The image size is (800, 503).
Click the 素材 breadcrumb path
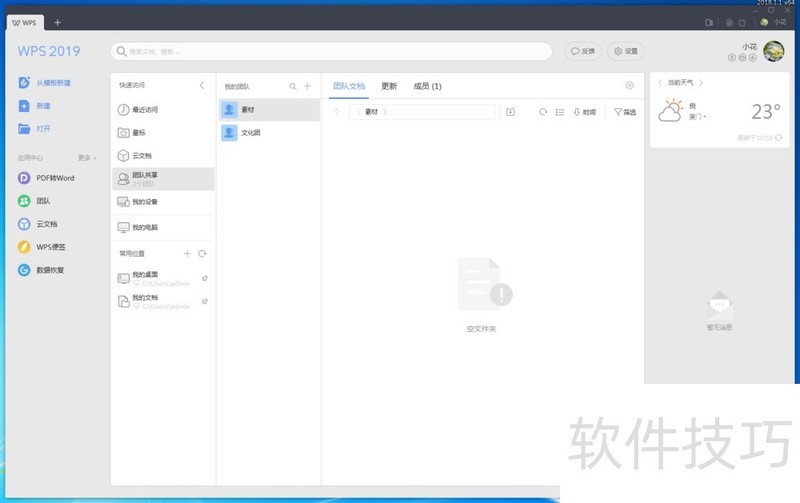pyautogui.click(x=371, y=112)
